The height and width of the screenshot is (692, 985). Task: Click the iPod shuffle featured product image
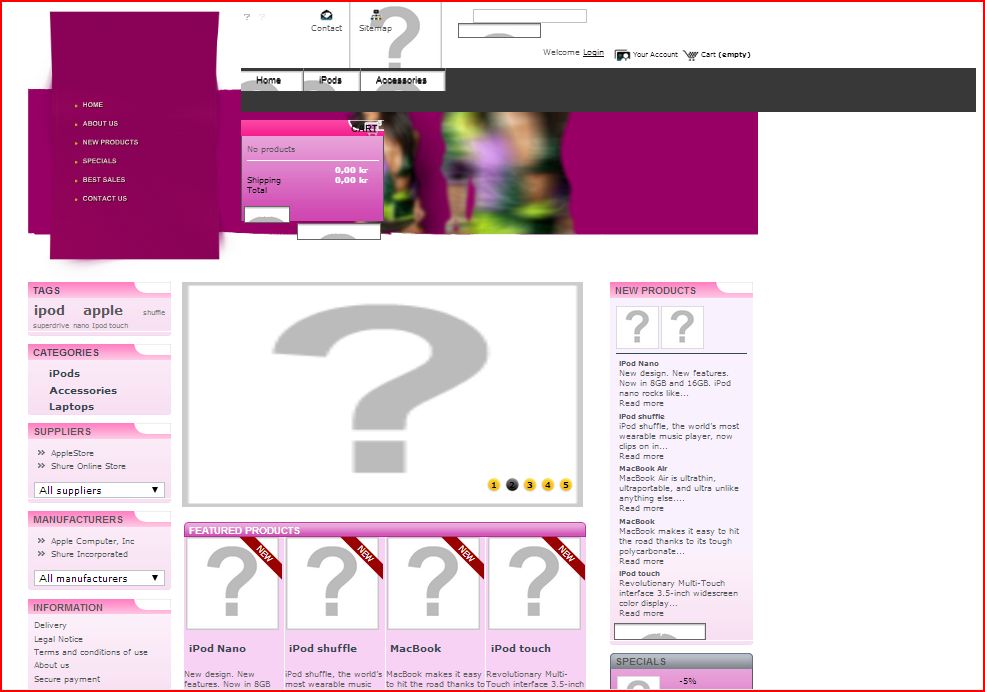[x=333, y=583]
